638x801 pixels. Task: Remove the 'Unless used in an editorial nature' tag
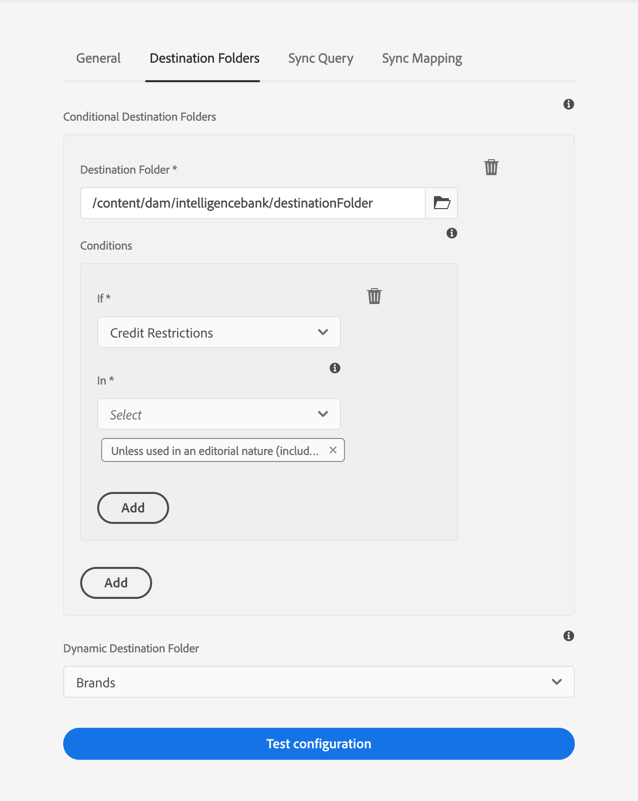[333, 450]
